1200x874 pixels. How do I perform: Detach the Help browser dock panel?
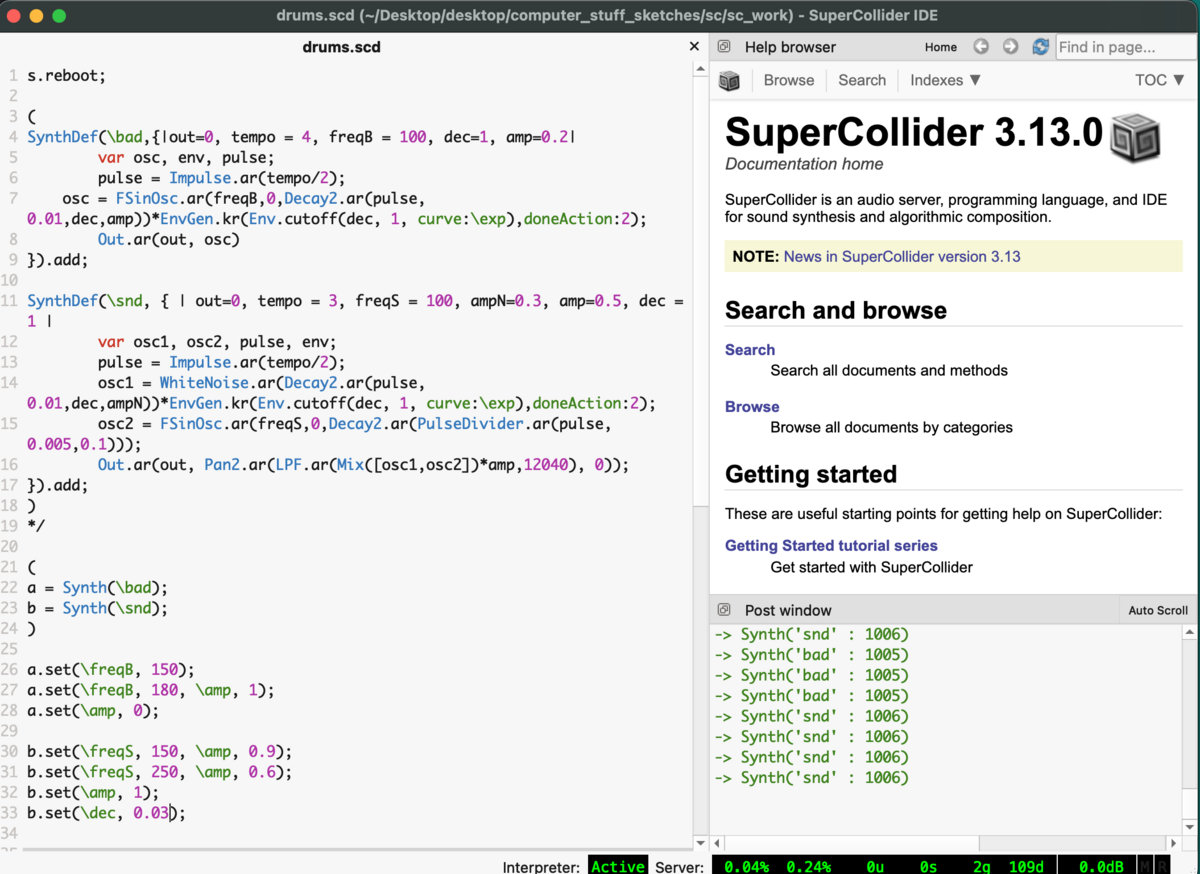click(x=724, y=47)
